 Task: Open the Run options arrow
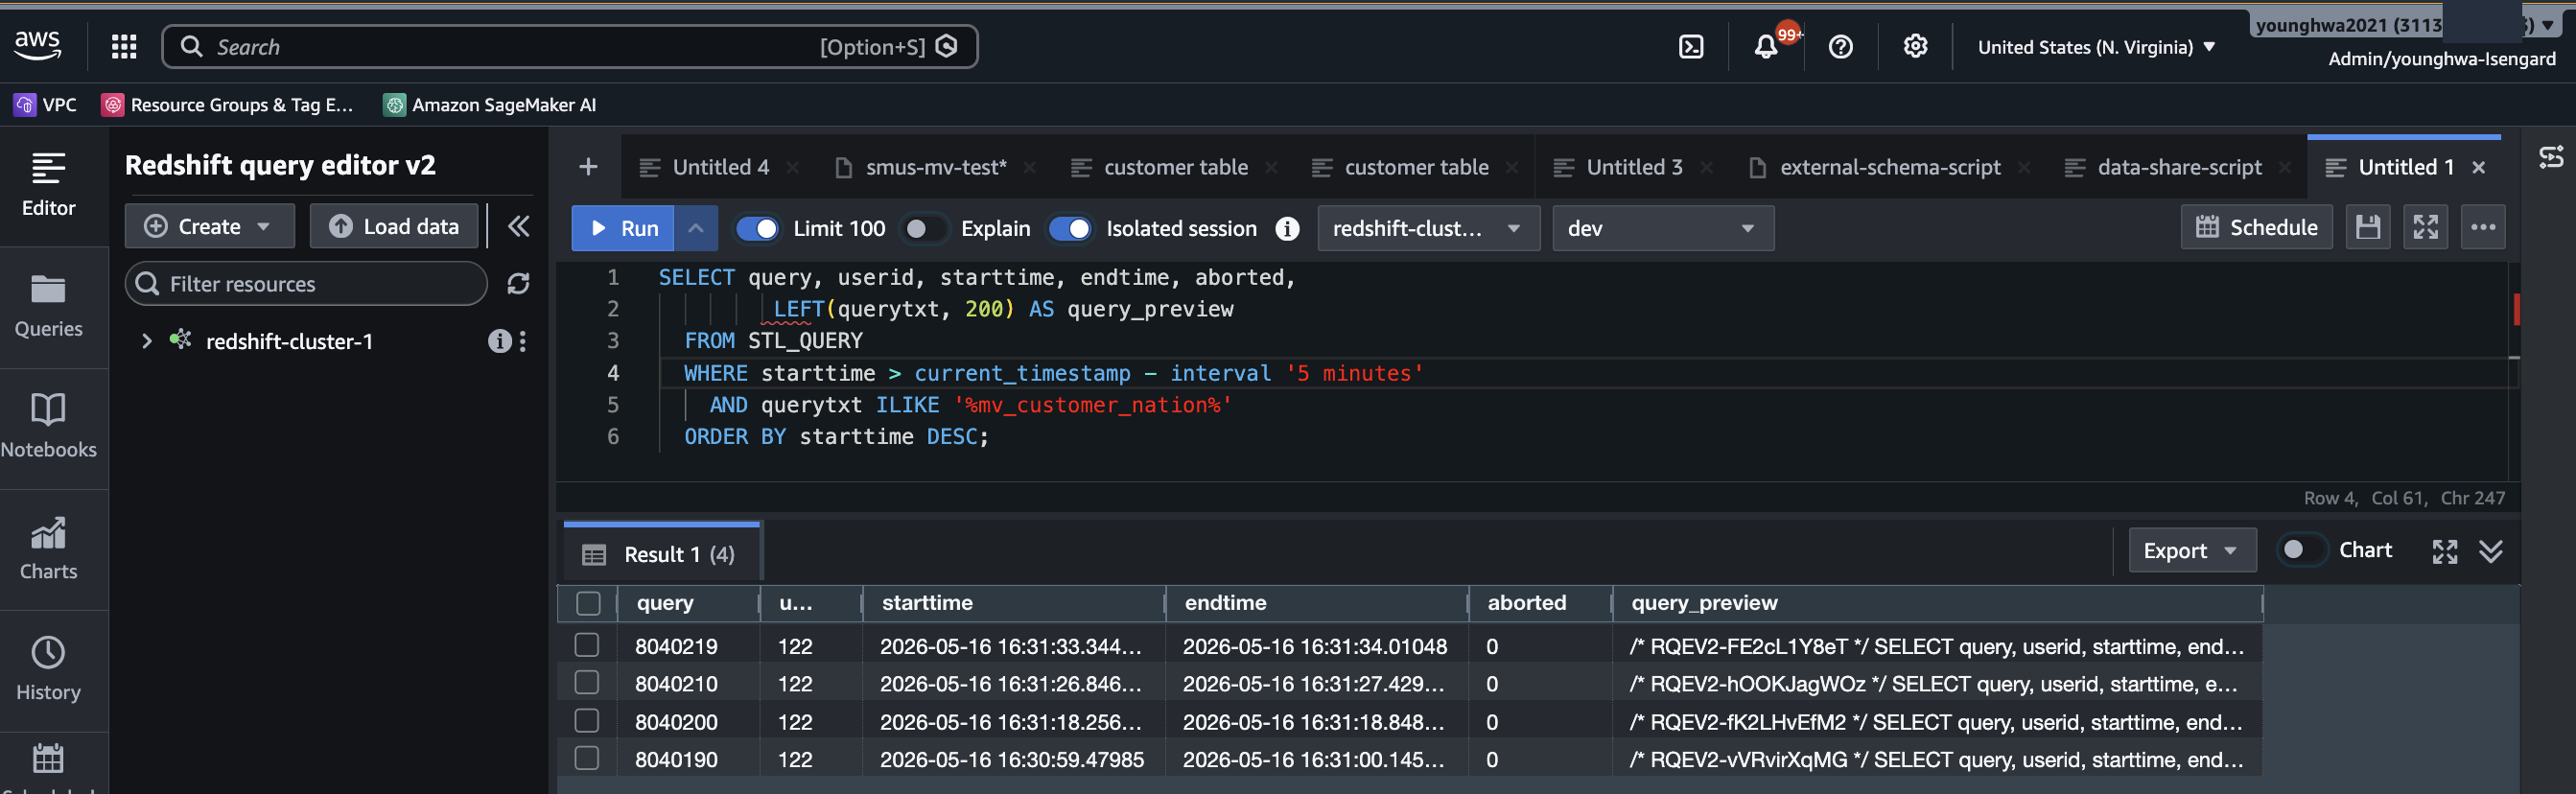click(696, 228)
